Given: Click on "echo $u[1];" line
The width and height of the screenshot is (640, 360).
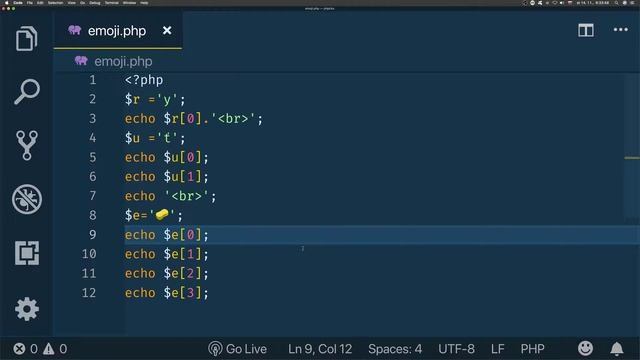Looking at the screenshot, I should click(167, 177).
